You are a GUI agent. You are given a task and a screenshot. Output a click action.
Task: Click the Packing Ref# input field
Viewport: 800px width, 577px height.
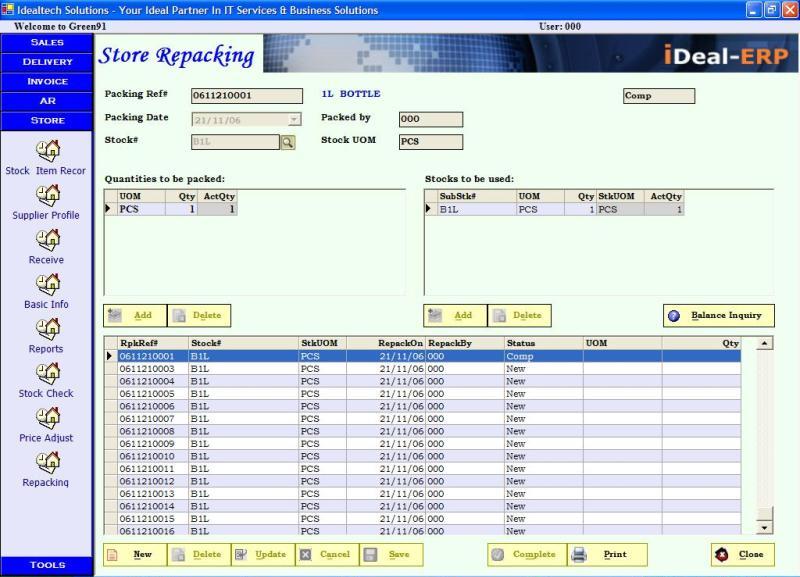[x=245, y=96]
